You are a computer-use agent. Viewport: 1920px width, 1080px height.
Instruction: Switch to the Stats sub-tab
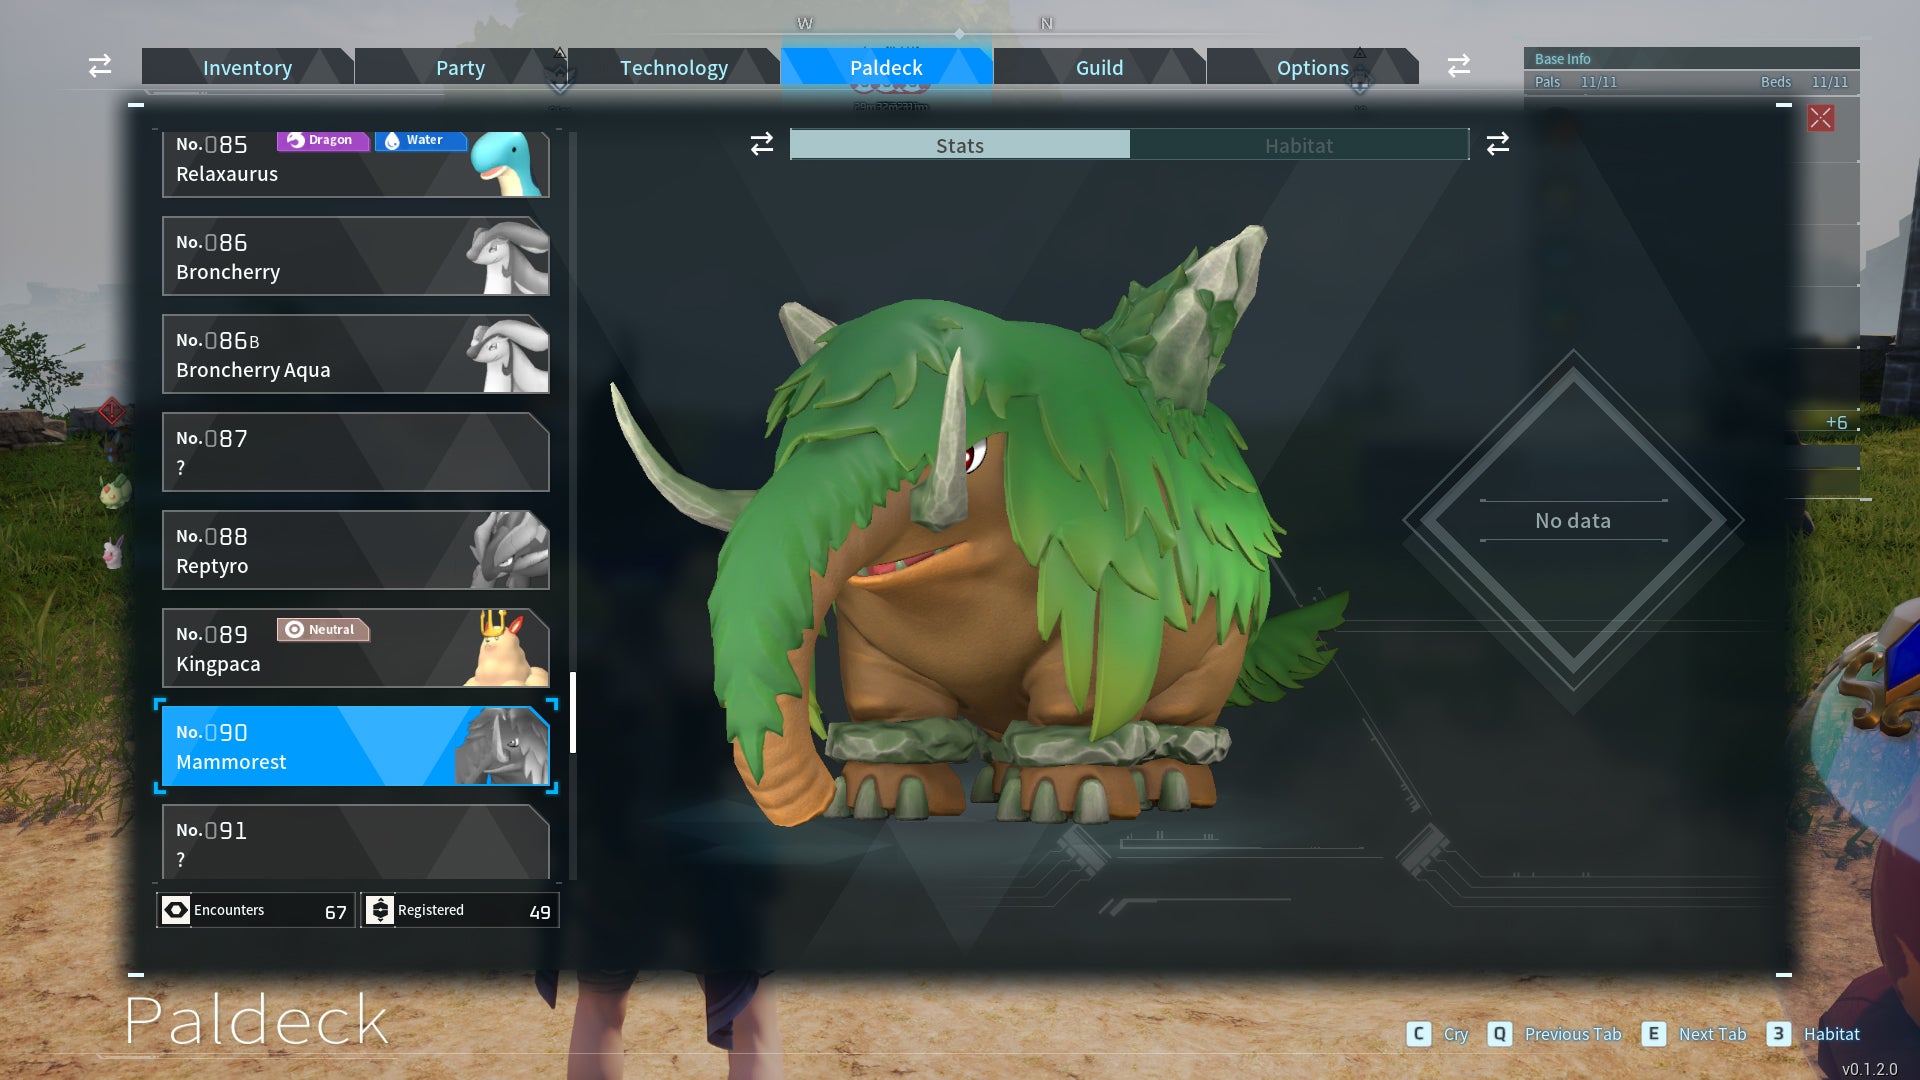(x=960, y=145)
